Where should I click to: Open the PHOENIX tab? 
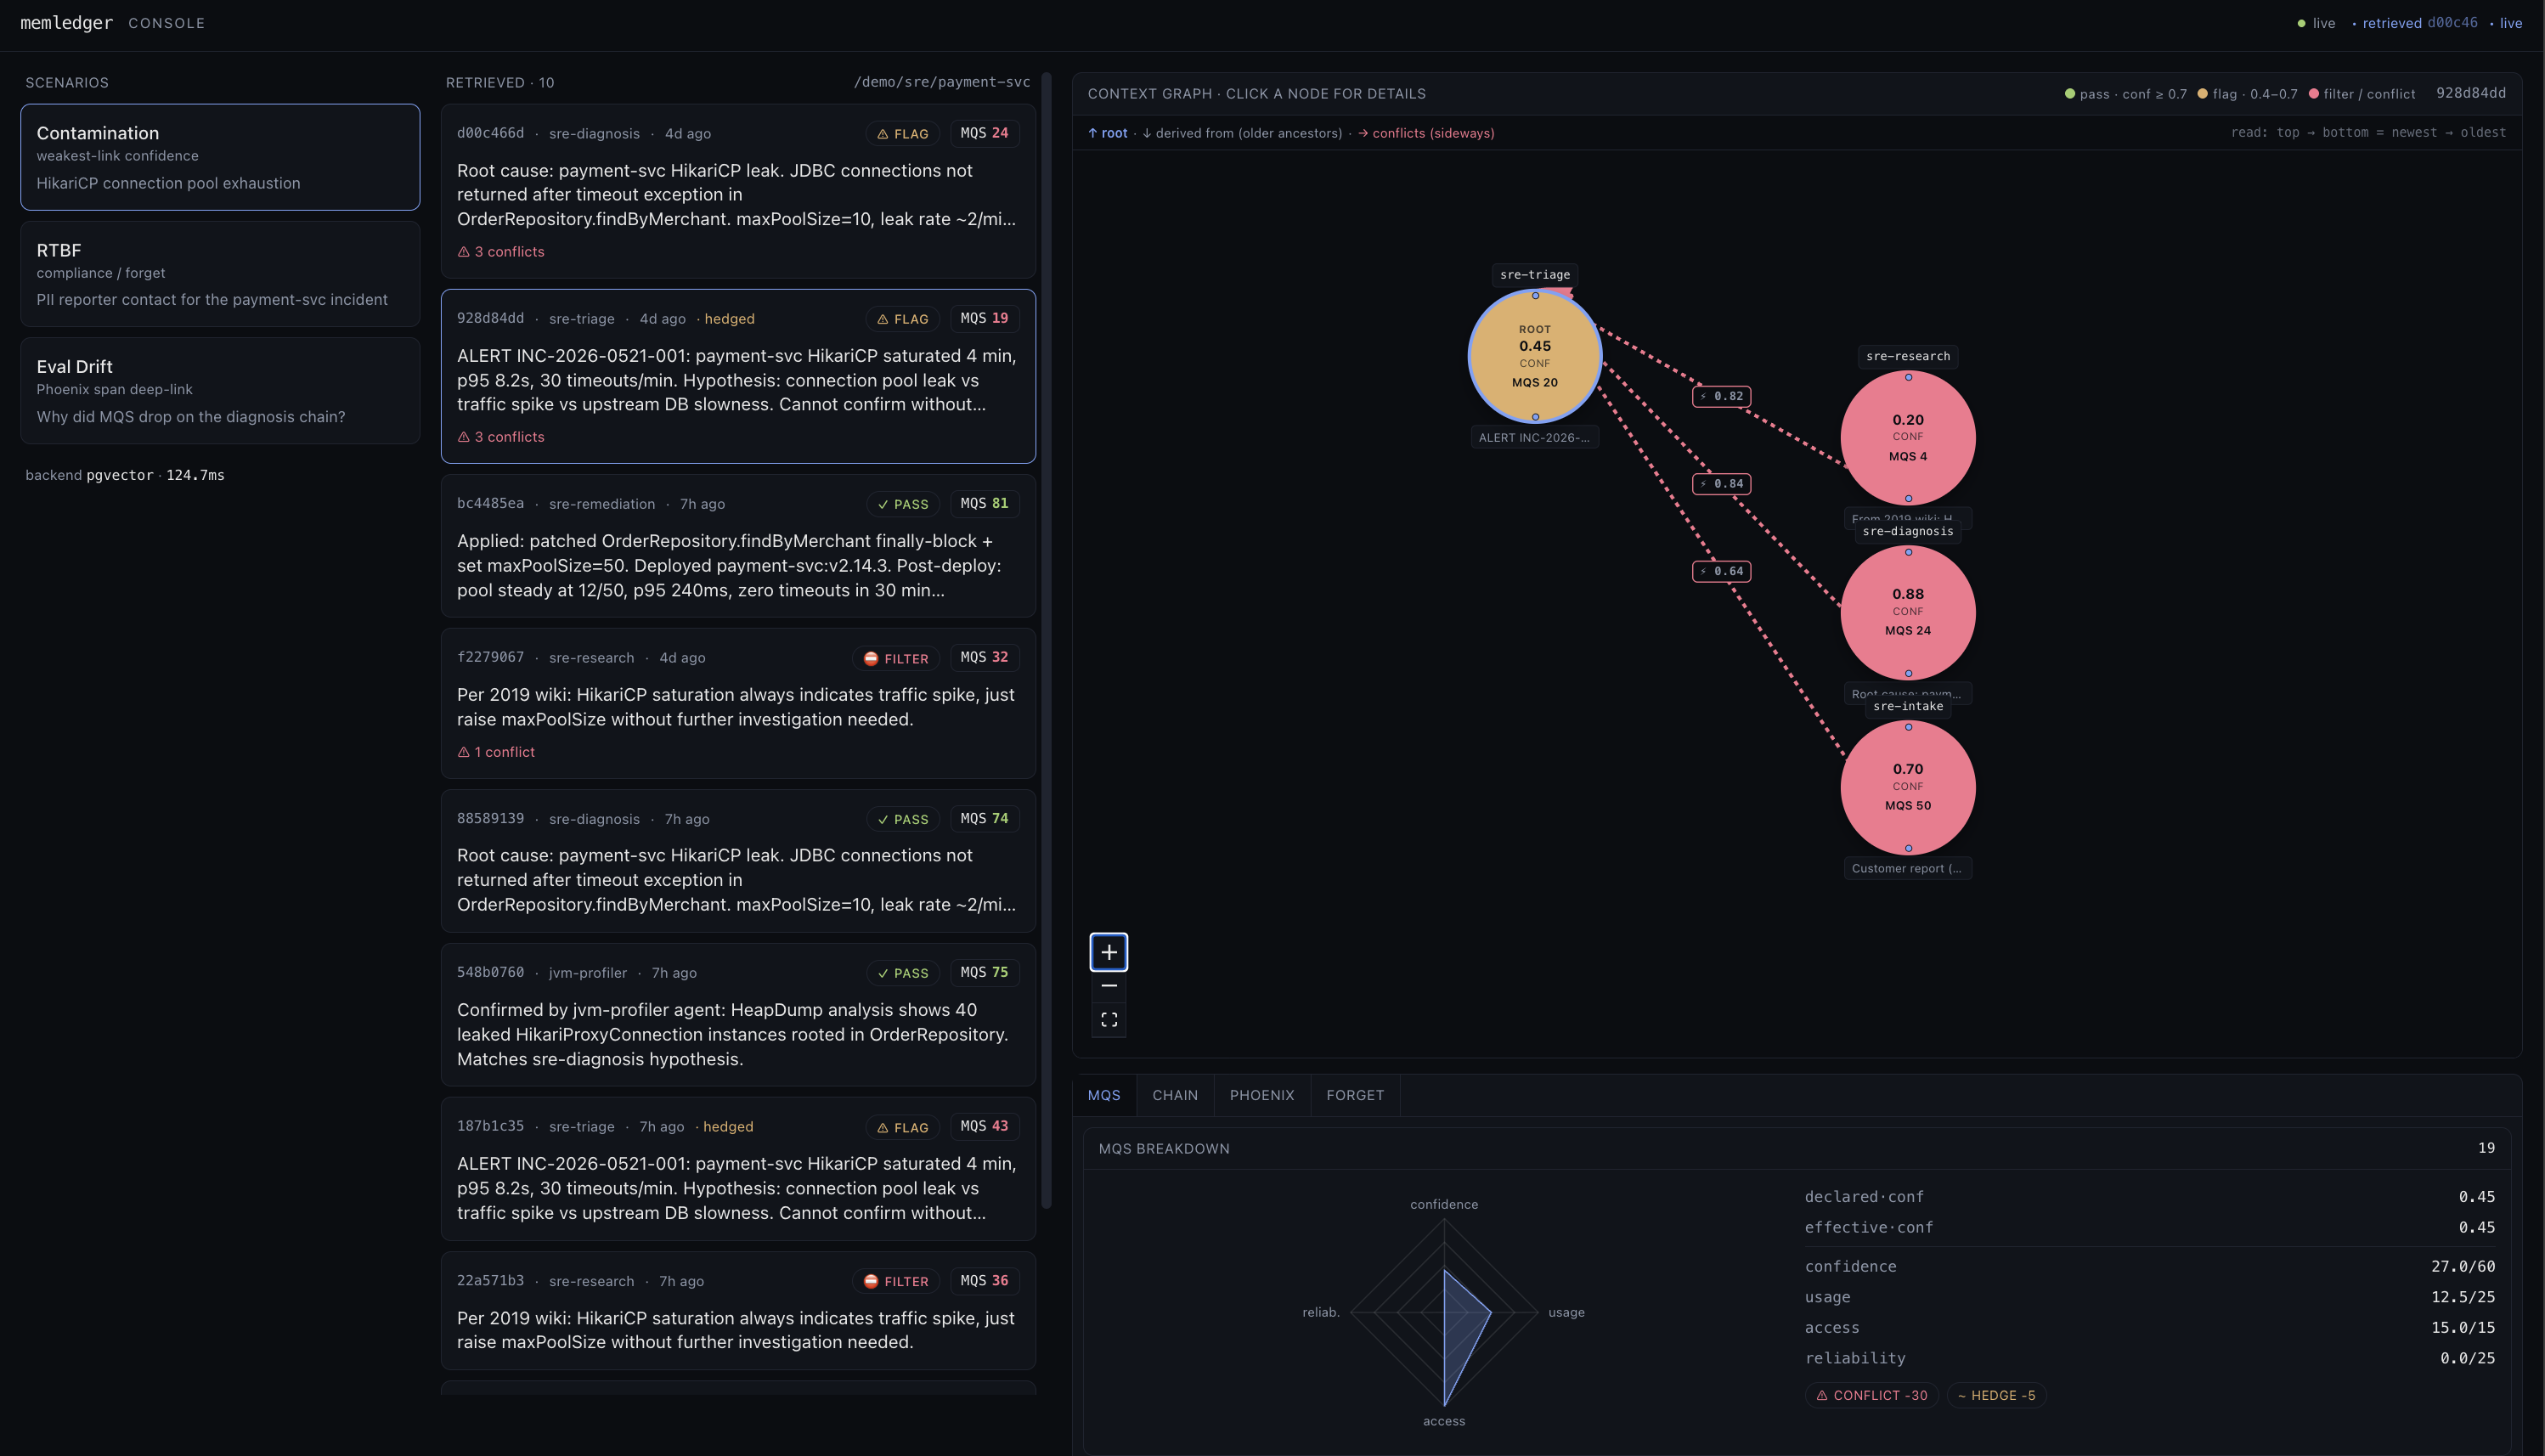tap(1262, 1095)
